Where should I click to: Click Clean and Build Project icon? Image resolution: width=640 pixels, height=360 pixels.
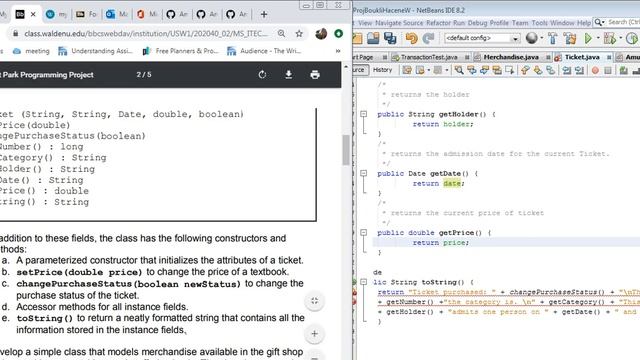tap(570, 38)
